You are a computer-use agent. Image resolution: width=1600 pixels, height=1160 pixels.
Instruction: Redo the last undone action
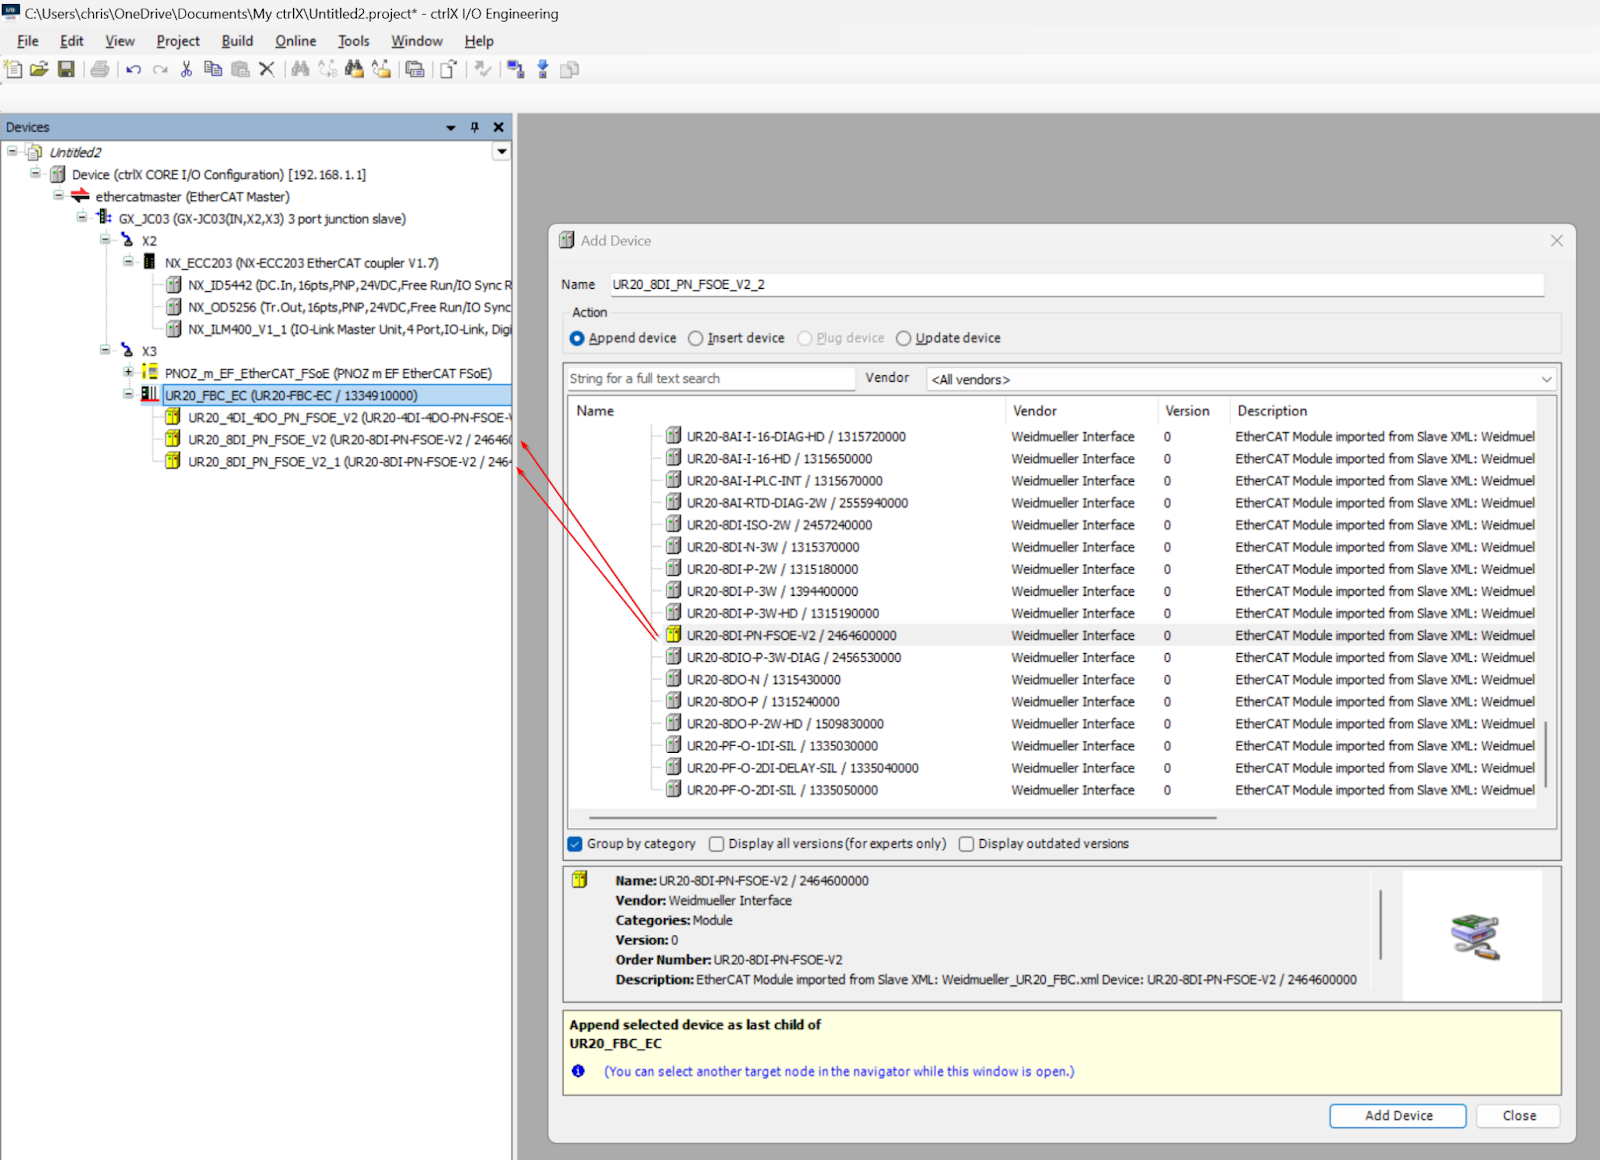pos(160,69)
